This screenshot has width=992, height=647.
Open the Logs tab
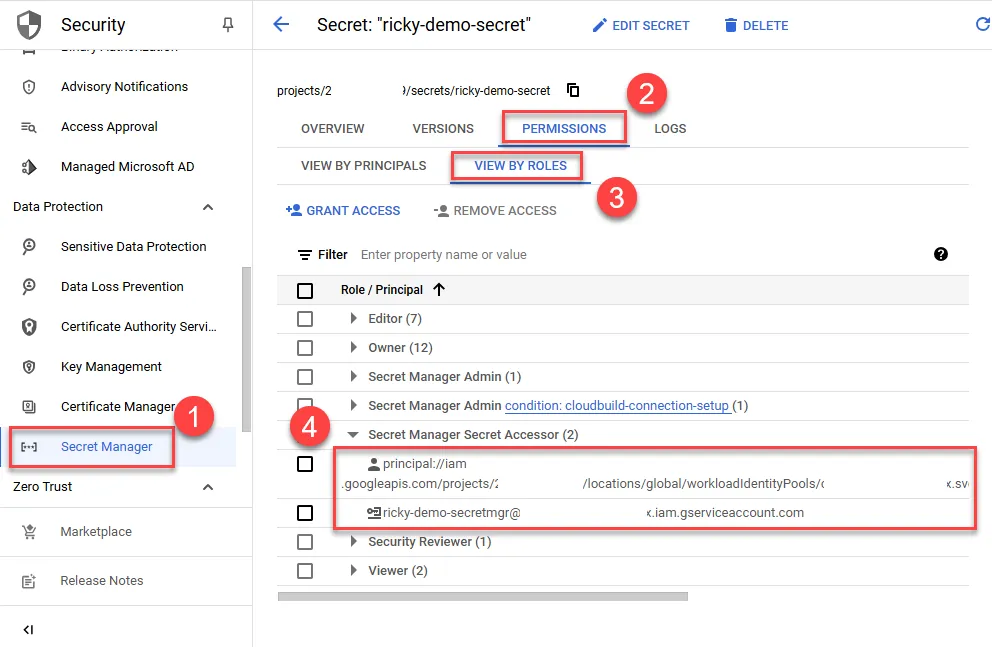(x=670, y=129)
